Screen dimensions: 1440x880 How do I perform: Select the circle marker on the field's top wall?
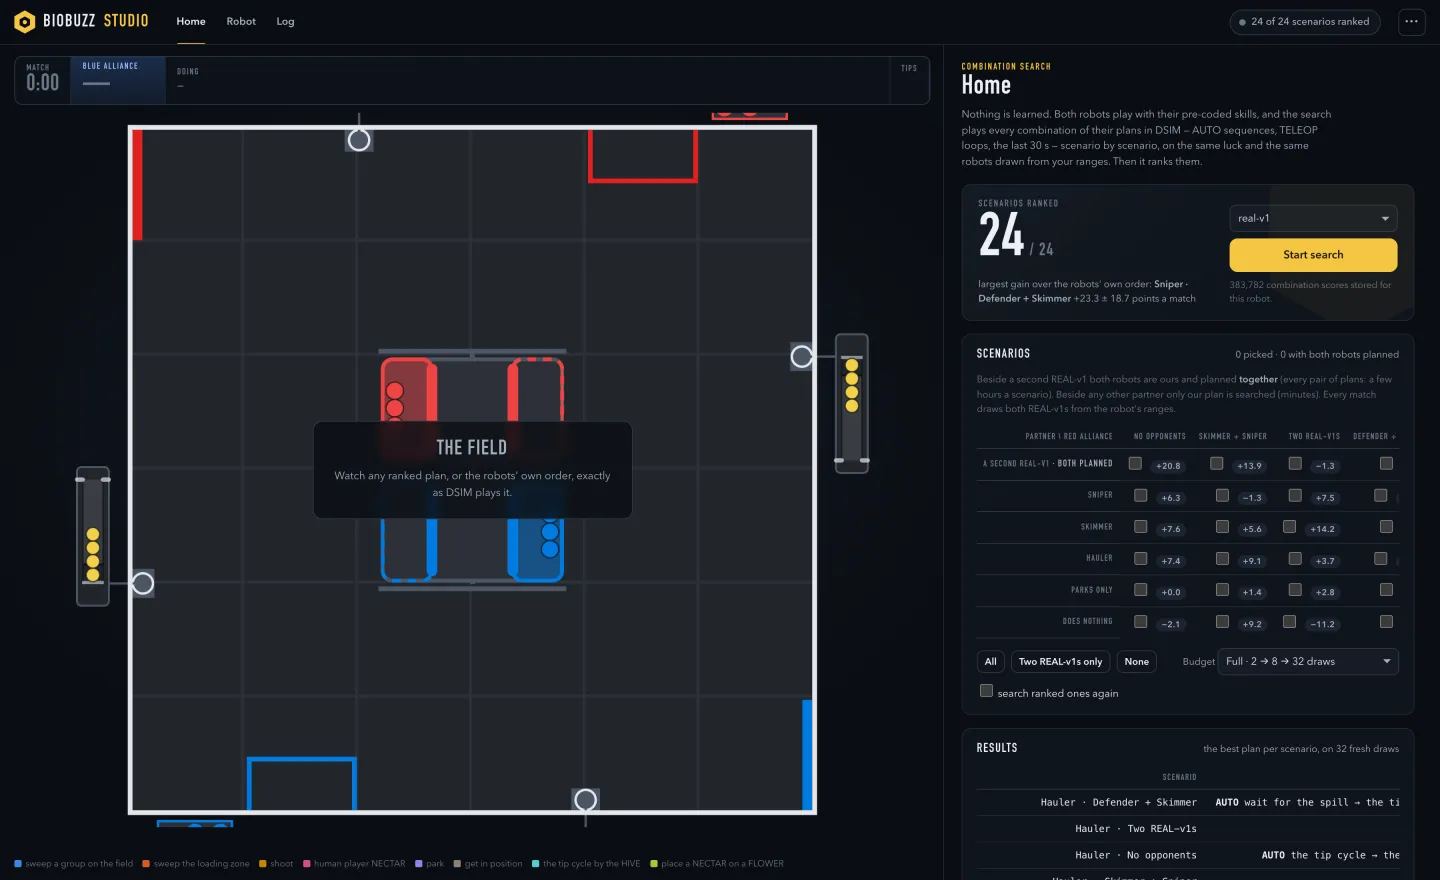click(x=359, y=140)
